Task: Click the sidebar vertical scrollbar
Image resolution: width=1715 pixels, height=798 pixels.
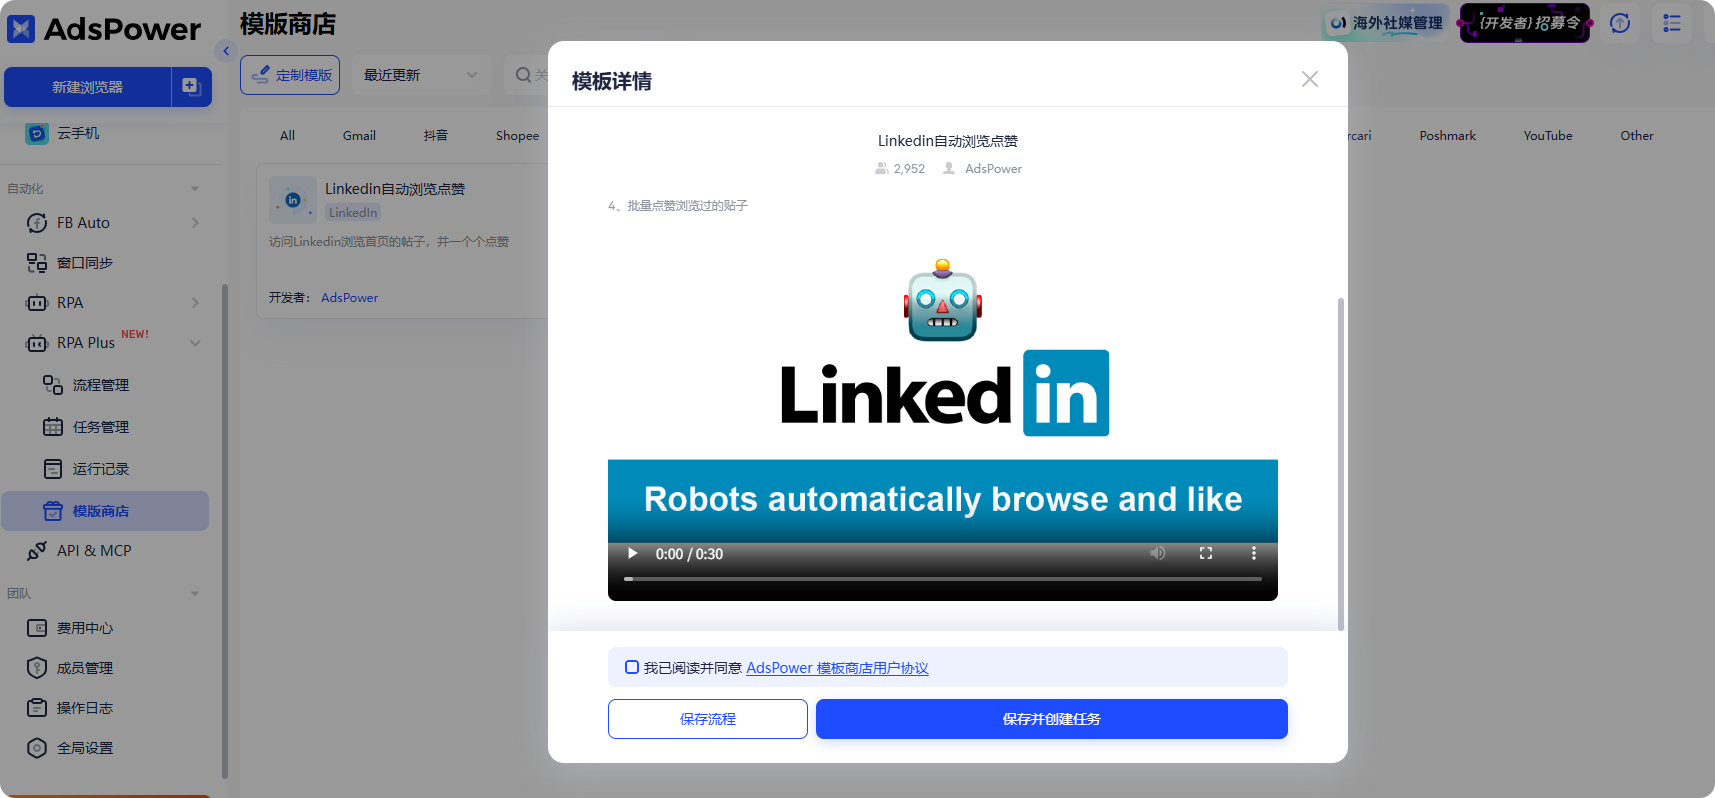Action: pyautogui.click(x=225, y=530)
